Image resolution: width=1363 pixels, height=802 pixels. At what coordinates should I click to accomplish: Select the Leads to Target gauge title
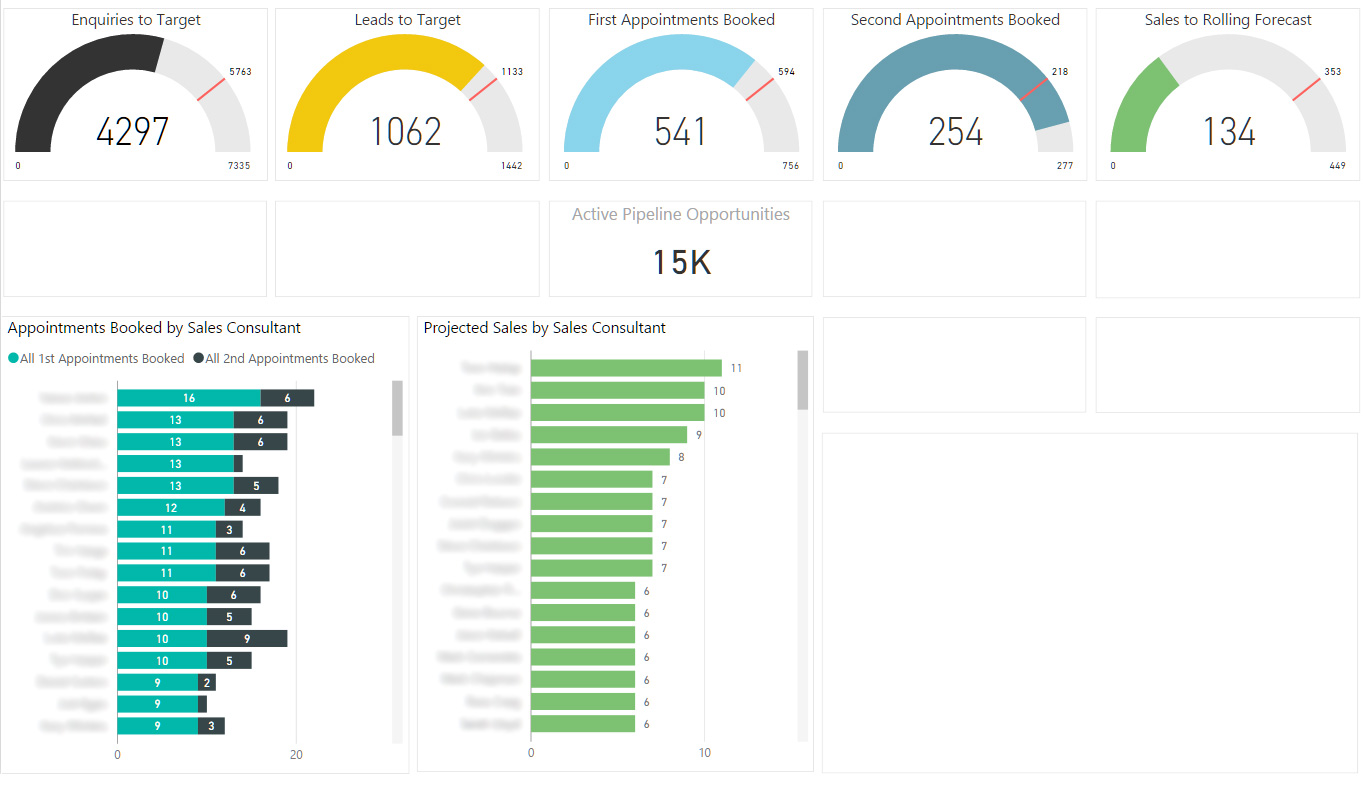pyautogui.click(x=407, y=20)
